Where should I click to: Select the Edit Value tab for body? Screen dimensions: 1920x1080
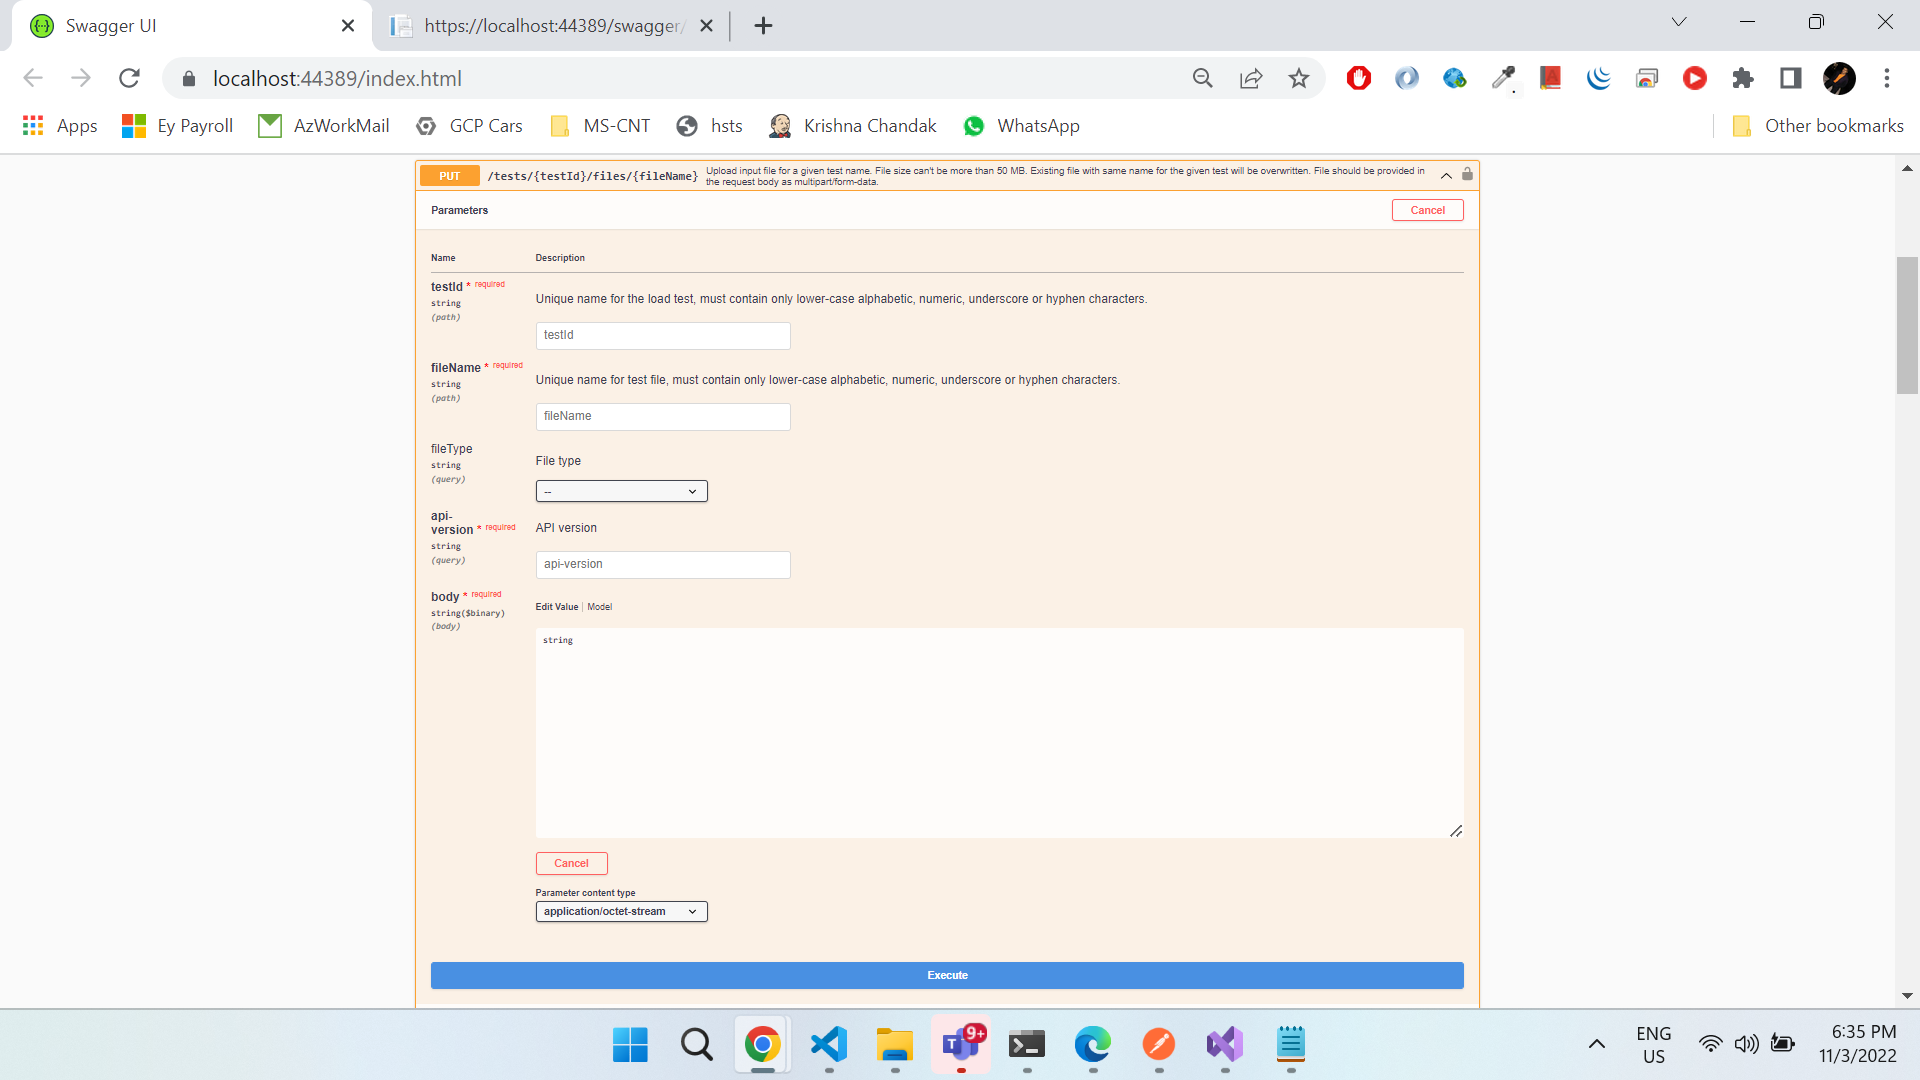(x=556, y=607)
